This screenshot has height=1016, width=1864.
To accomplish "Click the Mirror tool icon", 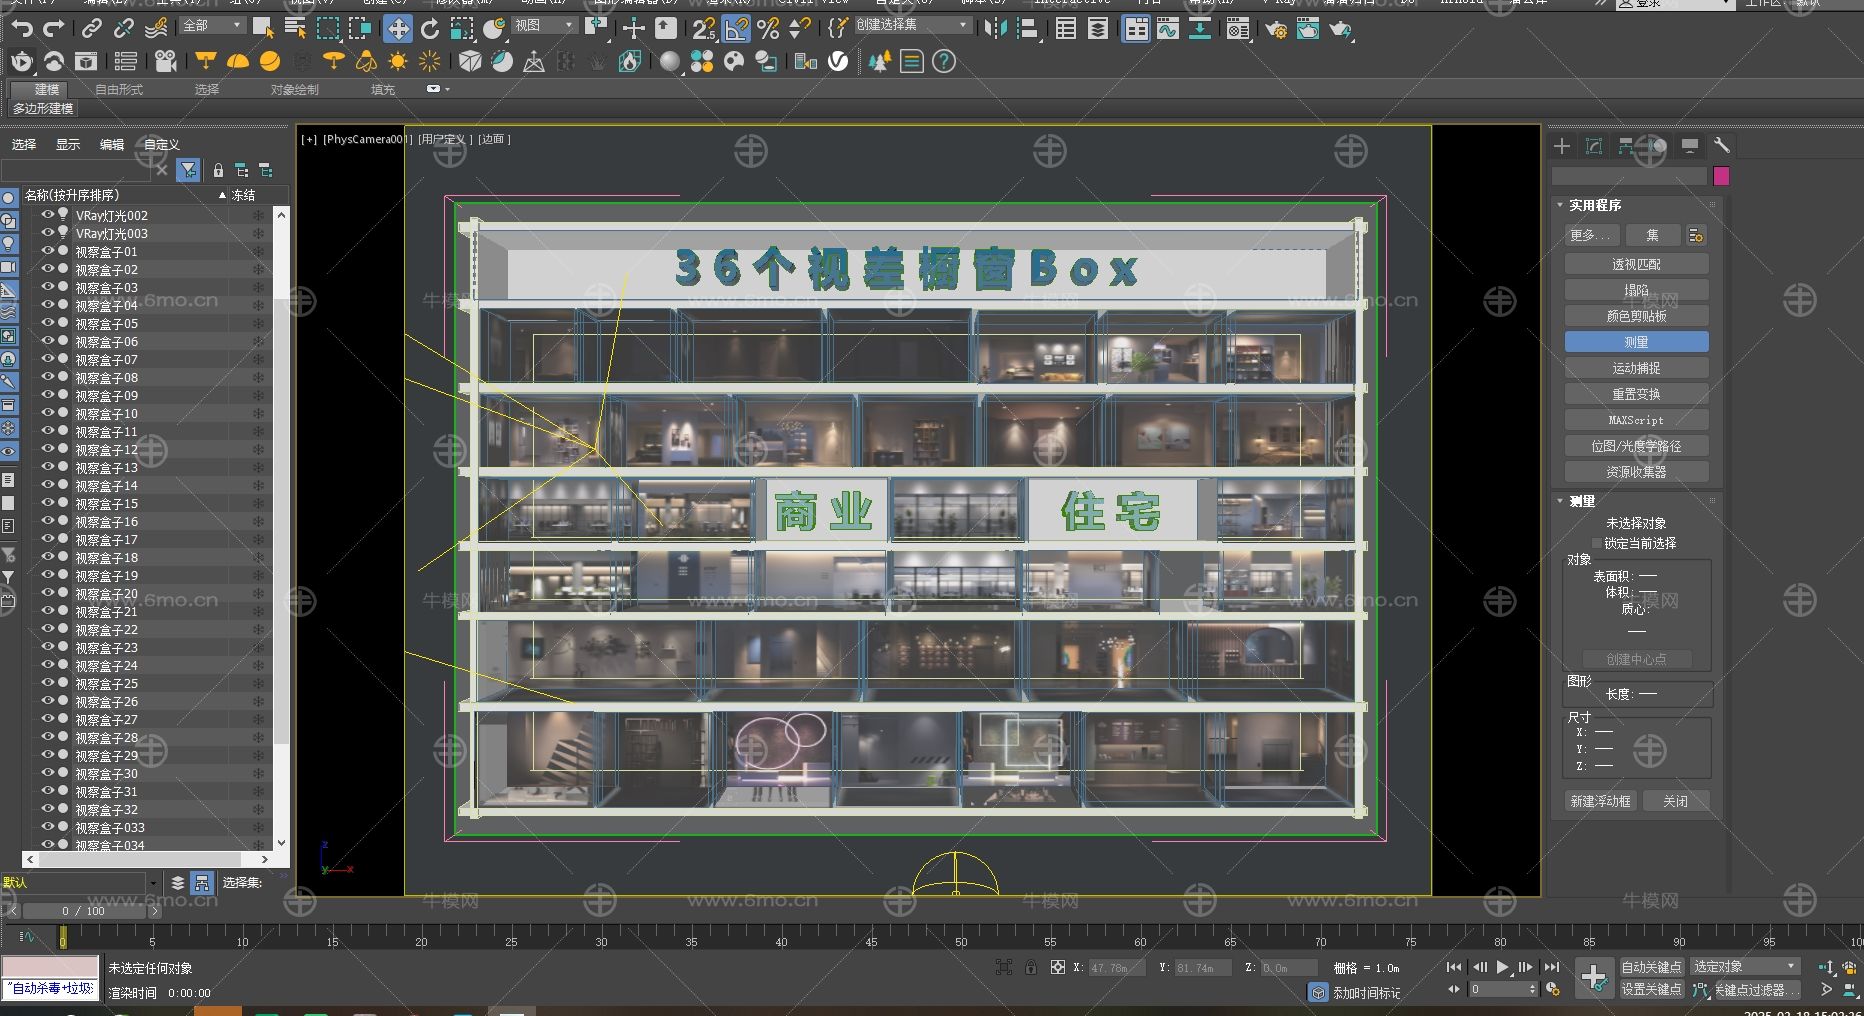I will pos(995,29).
